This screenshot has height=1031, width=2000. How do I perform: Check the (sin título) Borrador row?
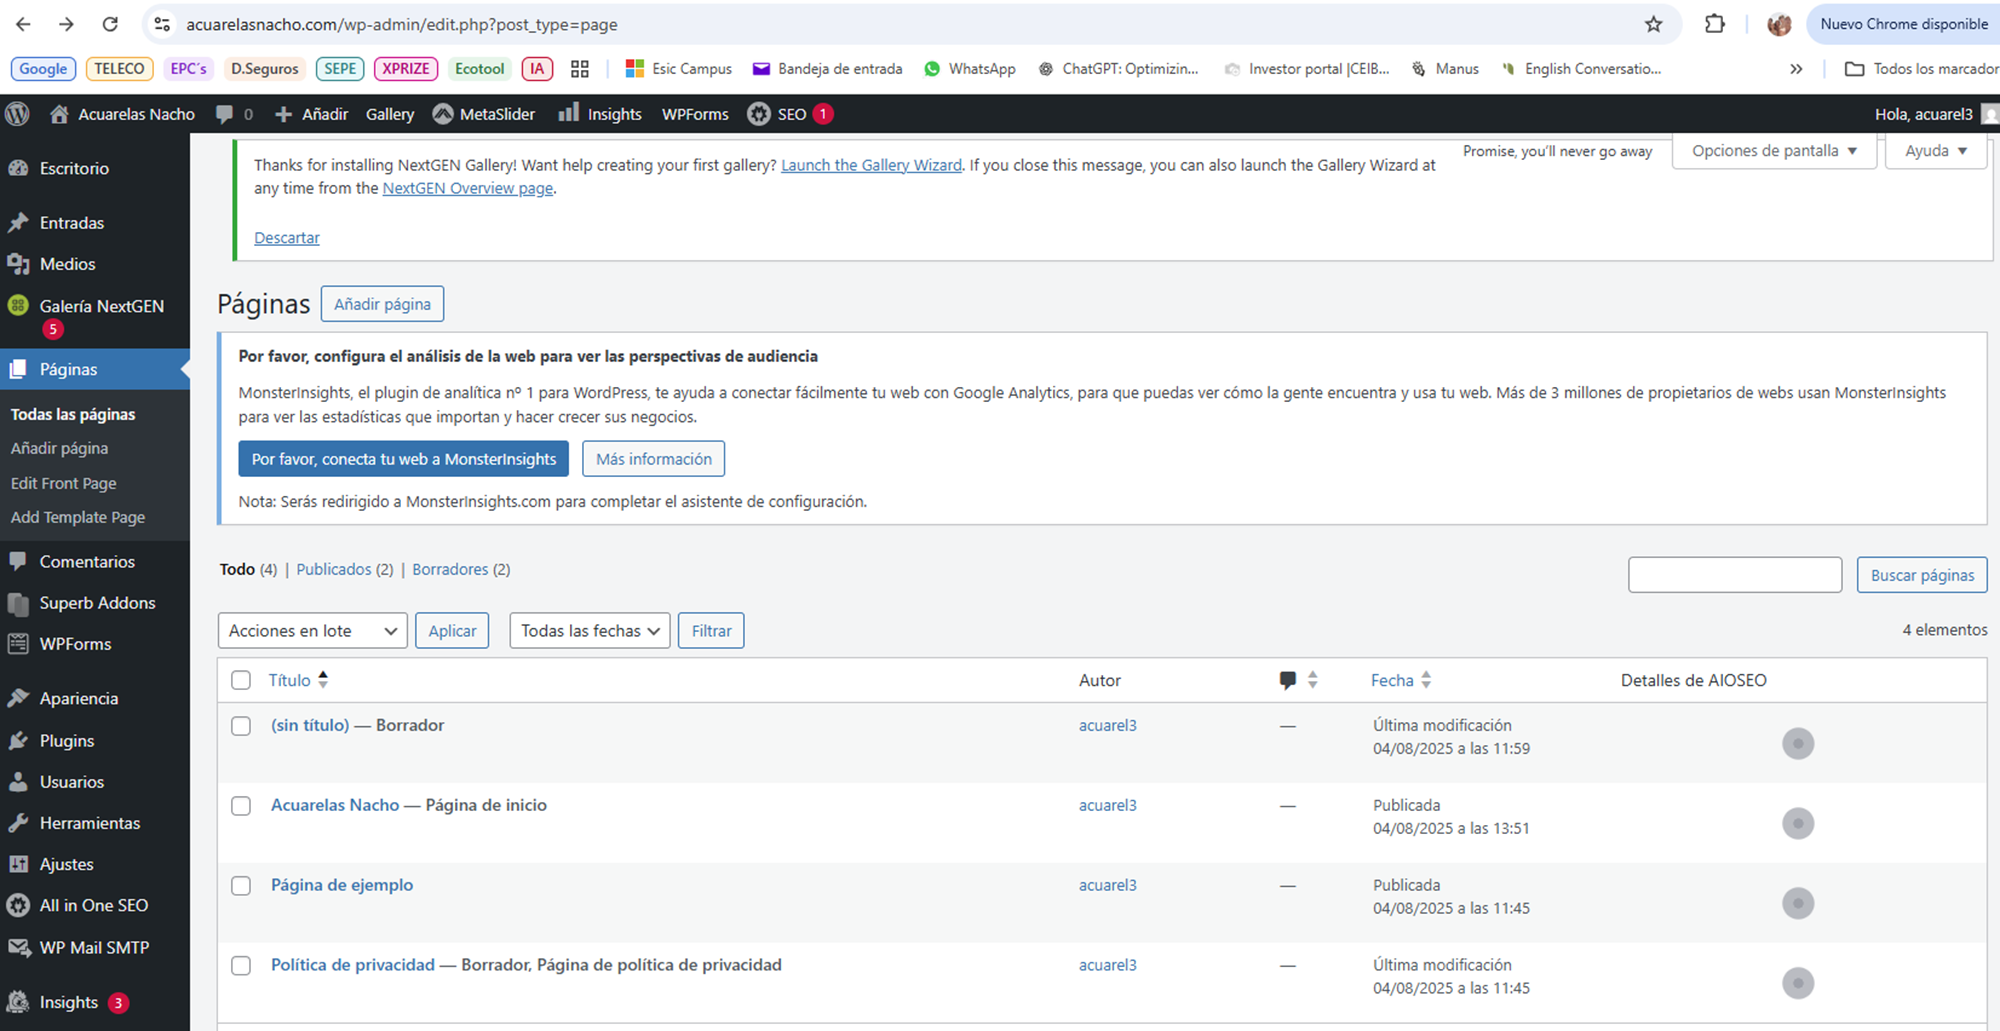click(x=241, y=726)
